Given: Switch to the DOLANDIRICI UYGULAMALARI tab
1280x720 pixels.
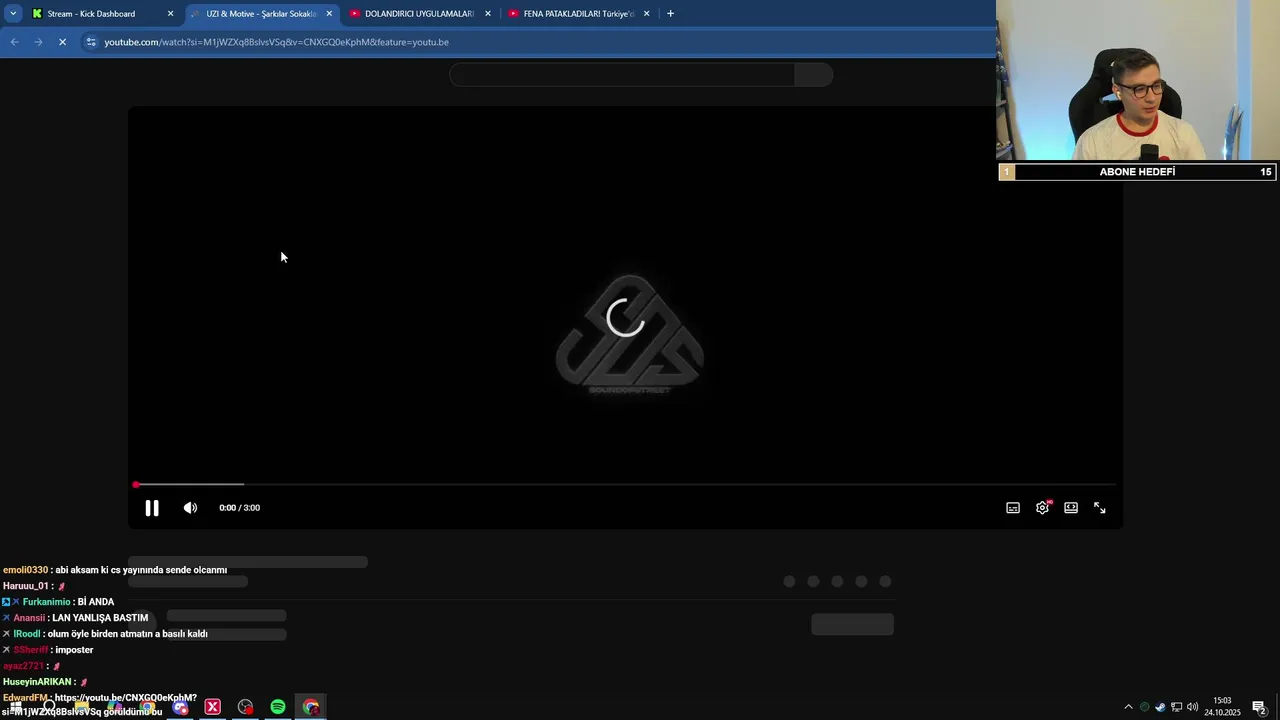Looking at the screenshot, I should (x=419, y=14).
